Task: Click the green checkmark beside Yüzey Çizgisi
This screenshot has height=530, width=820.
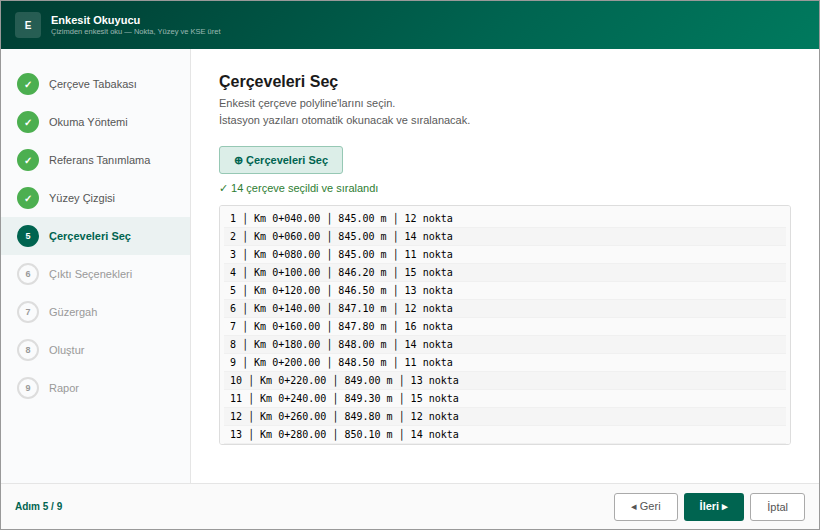Action: (28, 198)
